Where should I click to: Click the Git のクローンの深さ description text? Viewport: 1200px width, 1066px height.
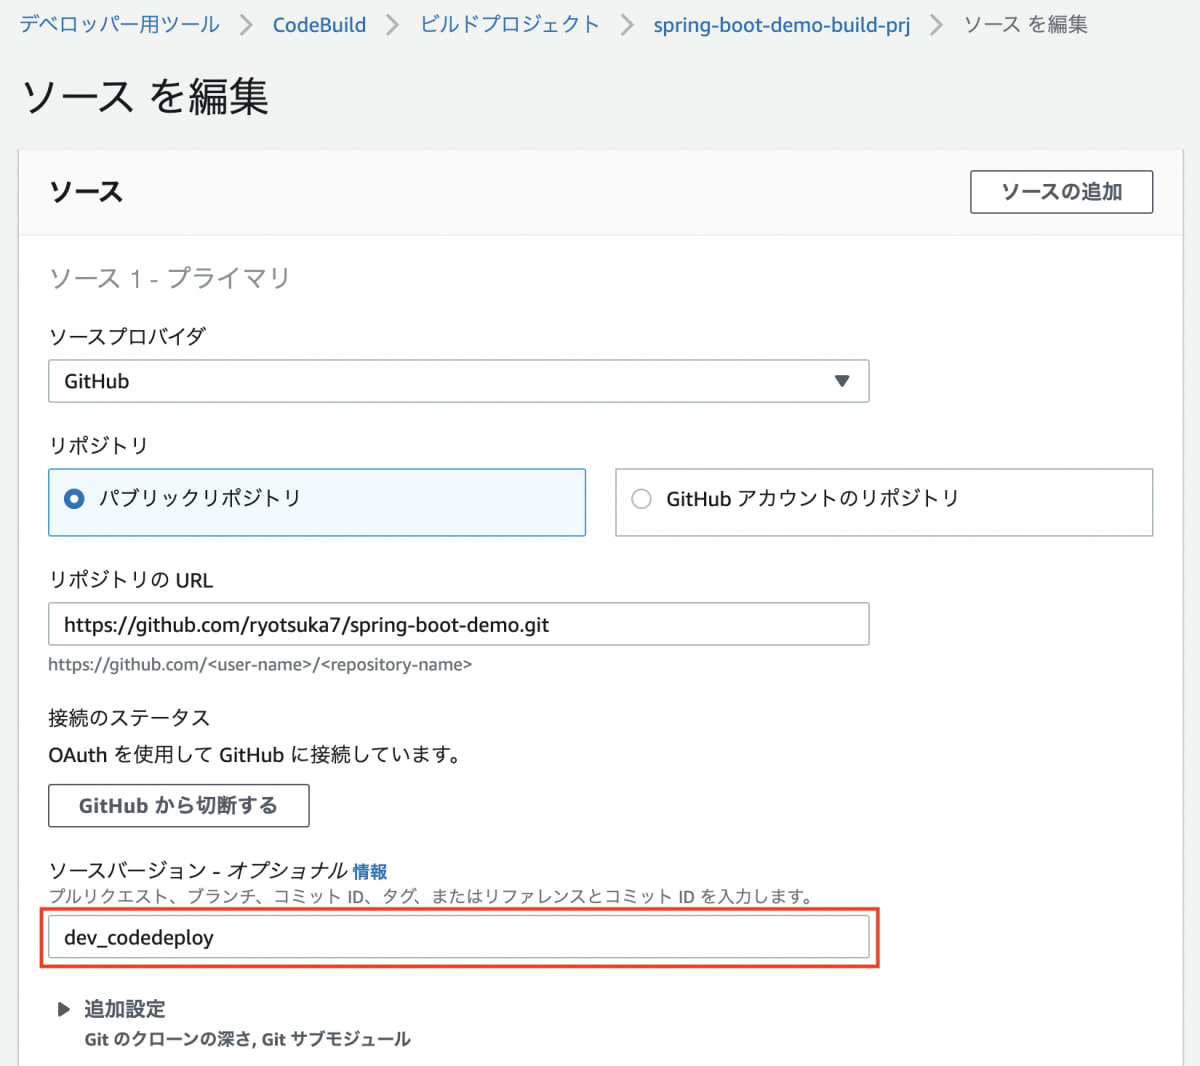pyautogui.click(x=248, y=1039)
